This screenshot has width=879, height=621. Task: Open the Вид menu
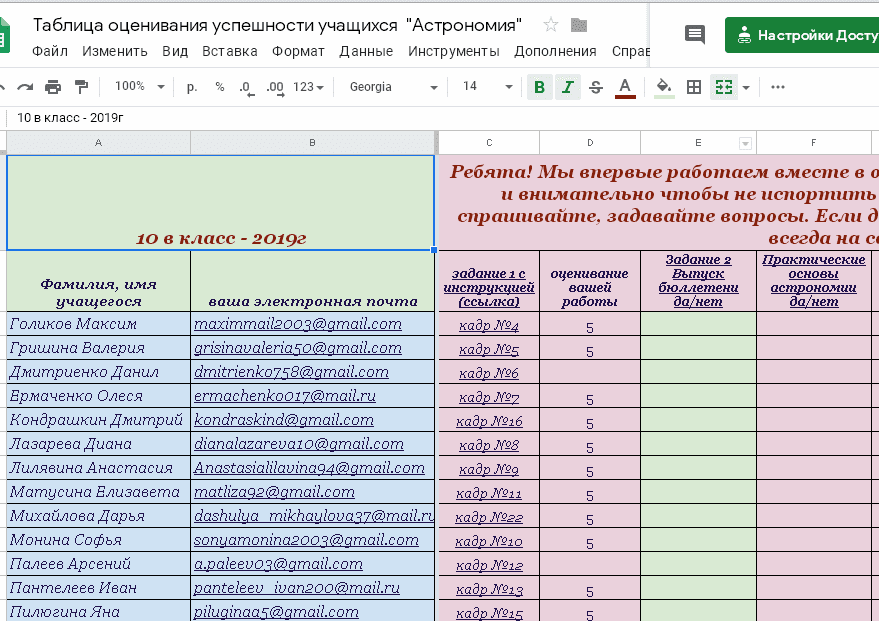click(x=175, y=51)
